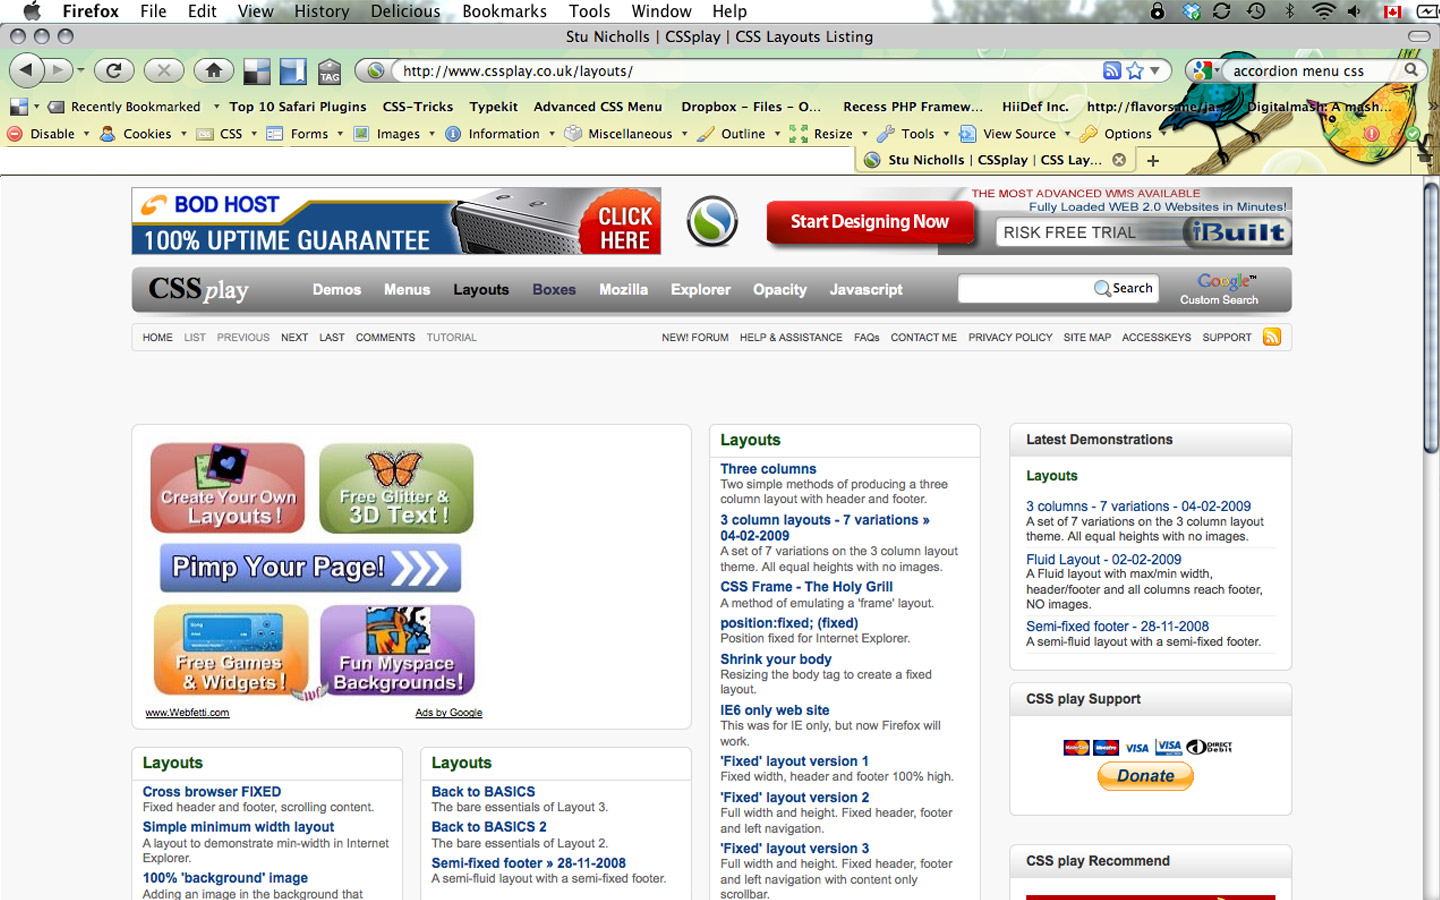
Task: Click the search magnifier in Google box
Action: pos(1410,70)
